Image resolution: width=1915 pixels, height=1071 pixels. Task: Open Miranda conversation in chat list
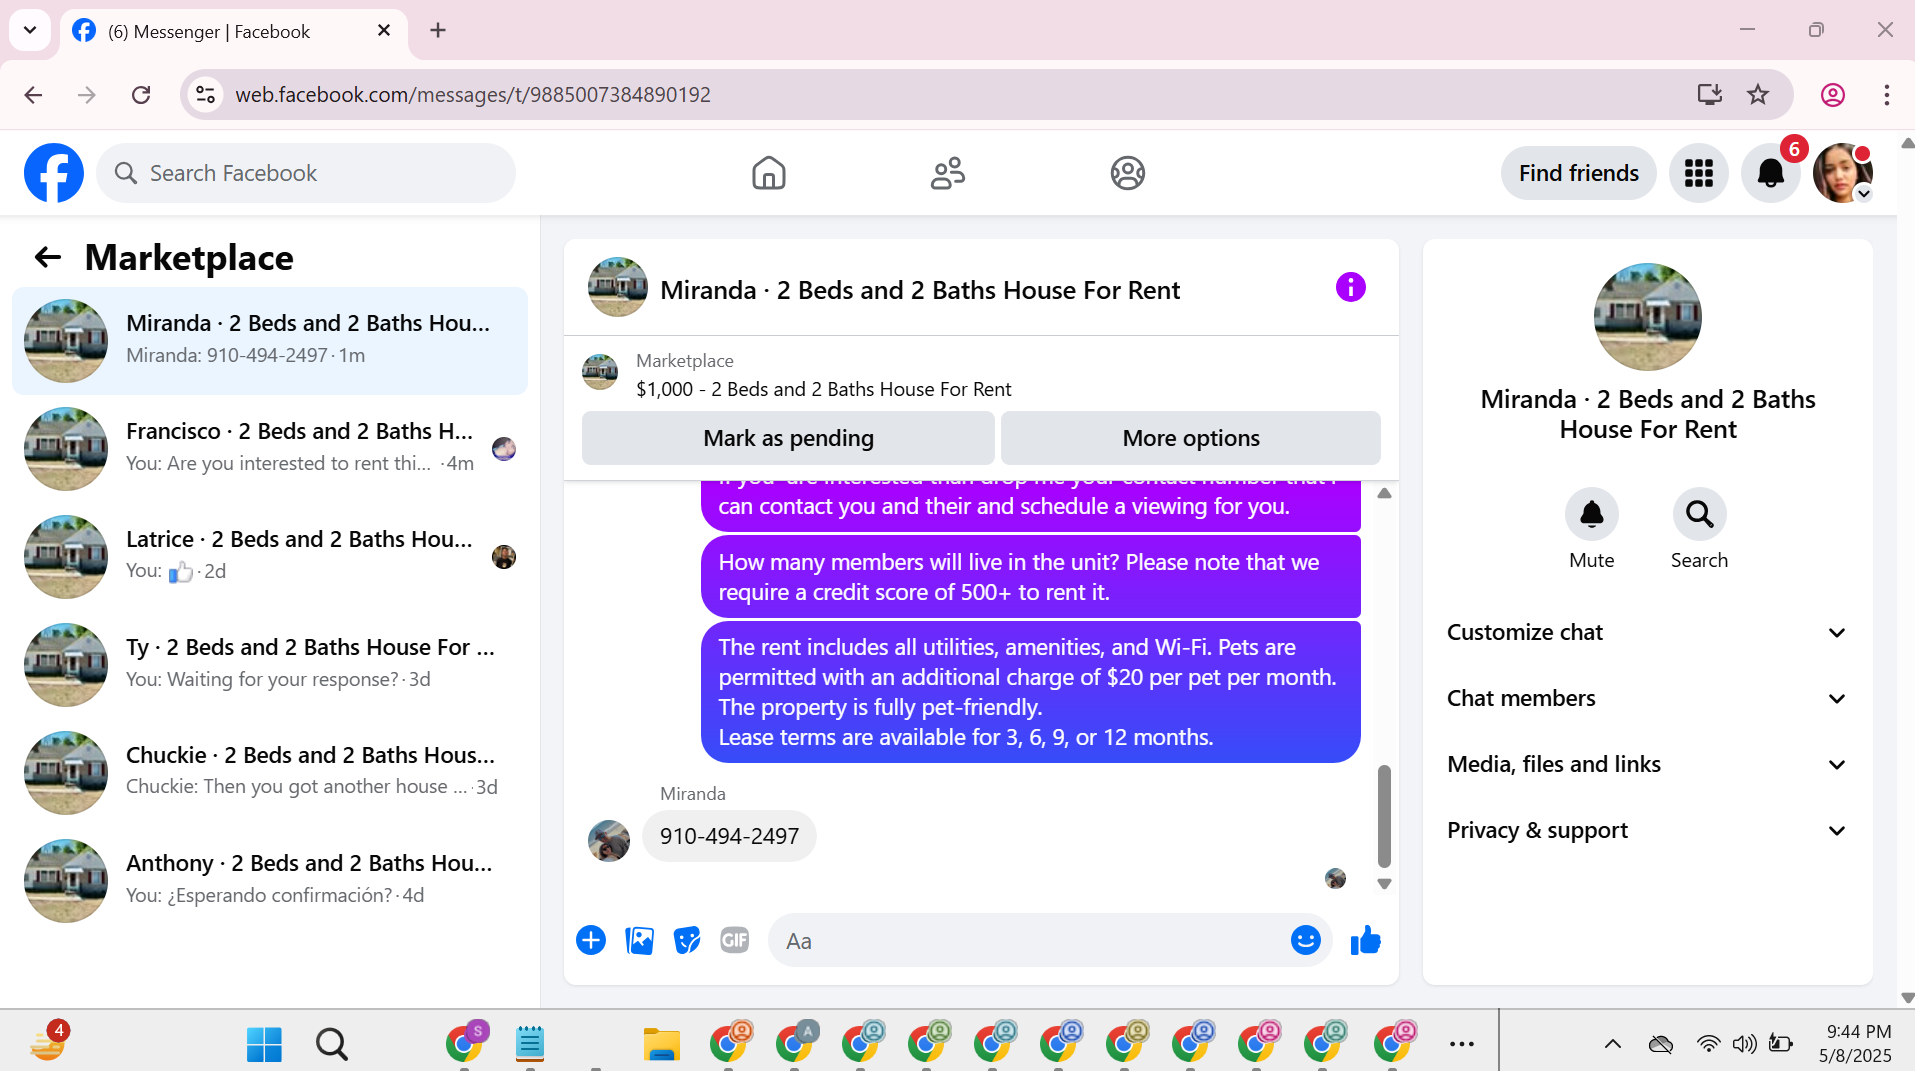coord(270,341)
